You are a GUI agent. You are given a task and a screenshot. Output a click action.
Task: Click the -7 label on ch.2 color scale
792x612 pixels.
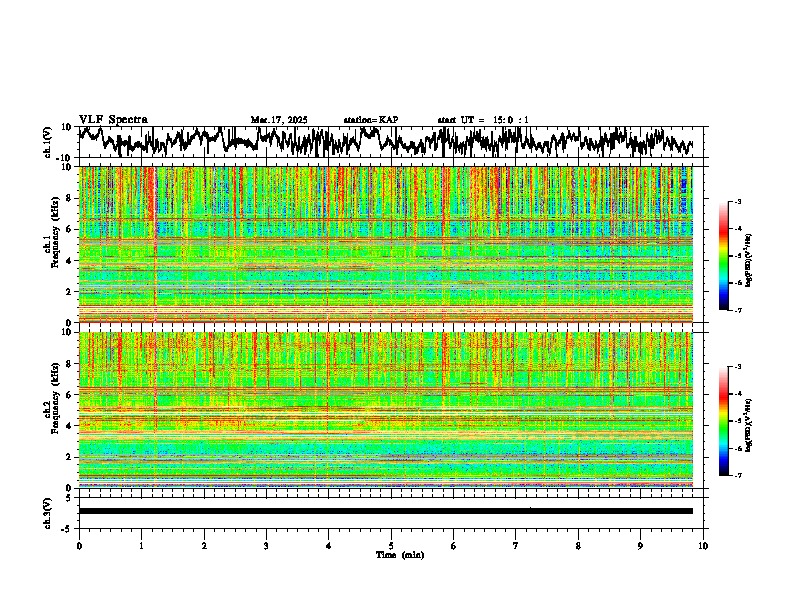pyautogui.click(x=737, y=475)
